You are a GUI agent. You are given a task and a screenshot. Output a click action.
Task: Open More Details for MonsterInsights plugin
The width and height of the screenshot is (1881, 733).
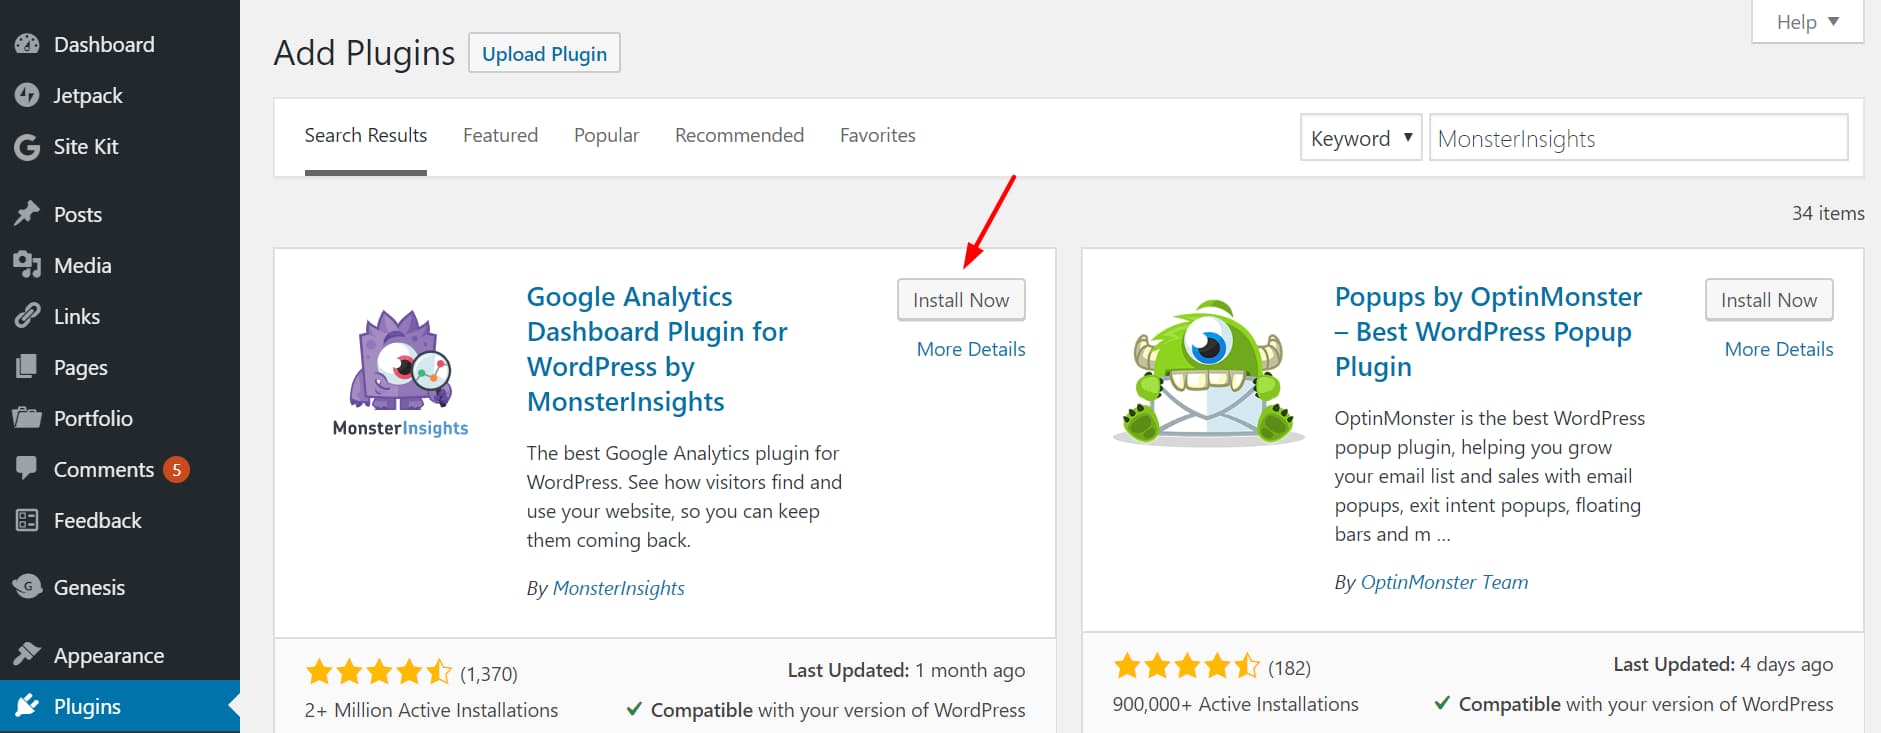(x=971, y=349)
